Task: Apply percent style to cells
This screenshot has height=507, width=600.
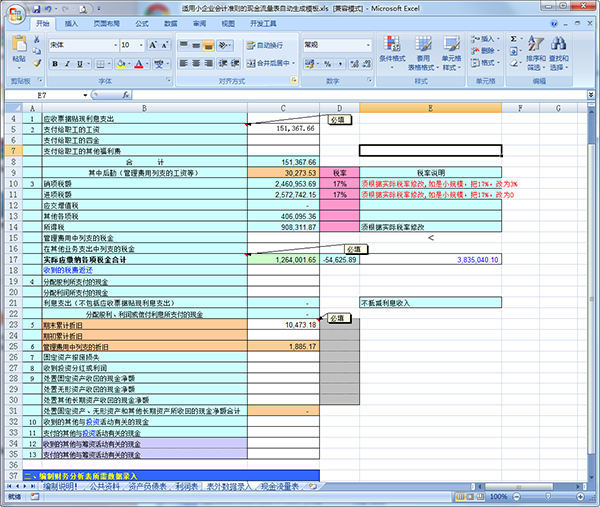Action: [328, 64]
